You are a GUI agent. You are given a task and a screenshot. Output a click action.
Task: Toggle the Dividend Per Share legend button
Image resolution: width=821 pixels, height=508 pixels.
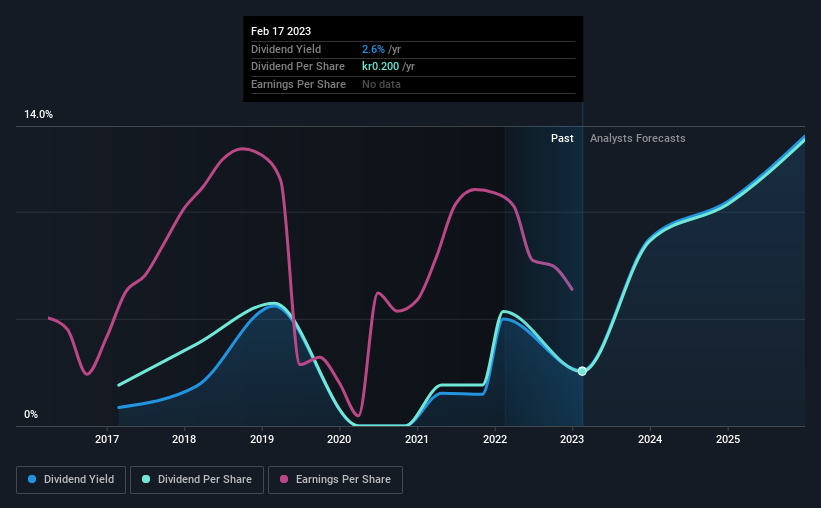click(x=197, y=480)
